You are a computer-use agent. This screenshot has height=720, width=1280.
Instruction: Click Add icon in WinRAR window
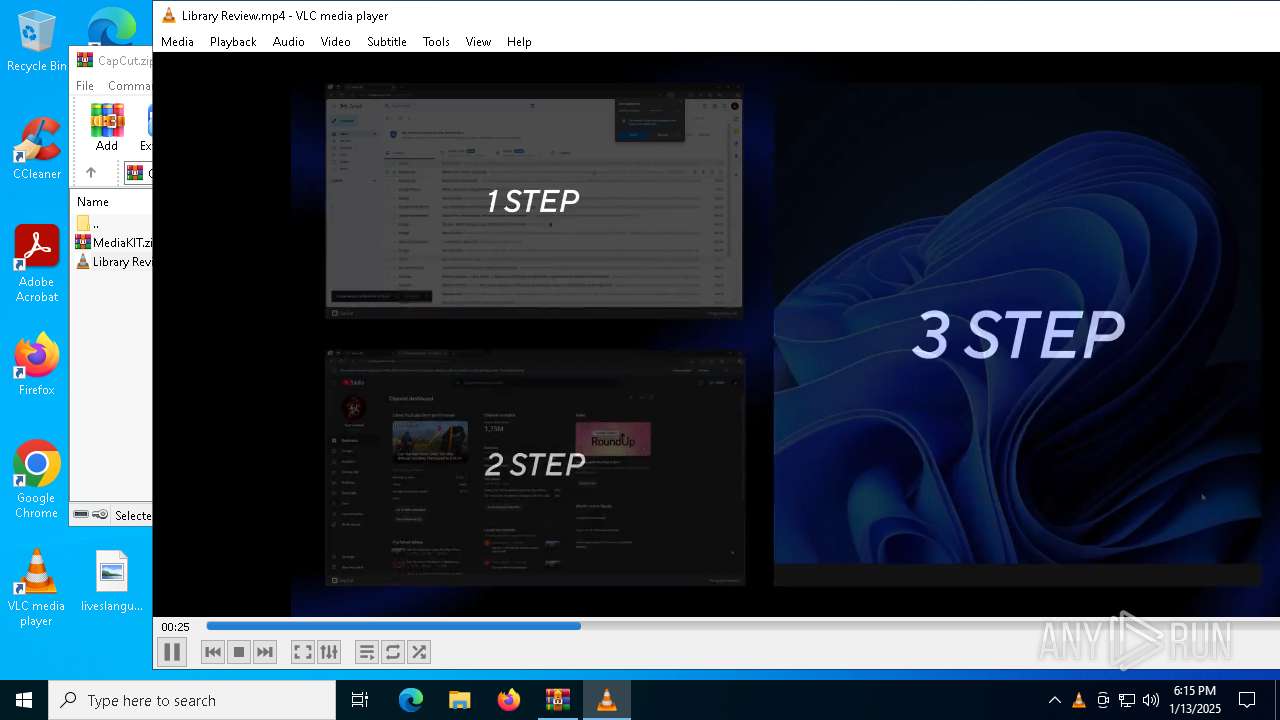point(107,128)
